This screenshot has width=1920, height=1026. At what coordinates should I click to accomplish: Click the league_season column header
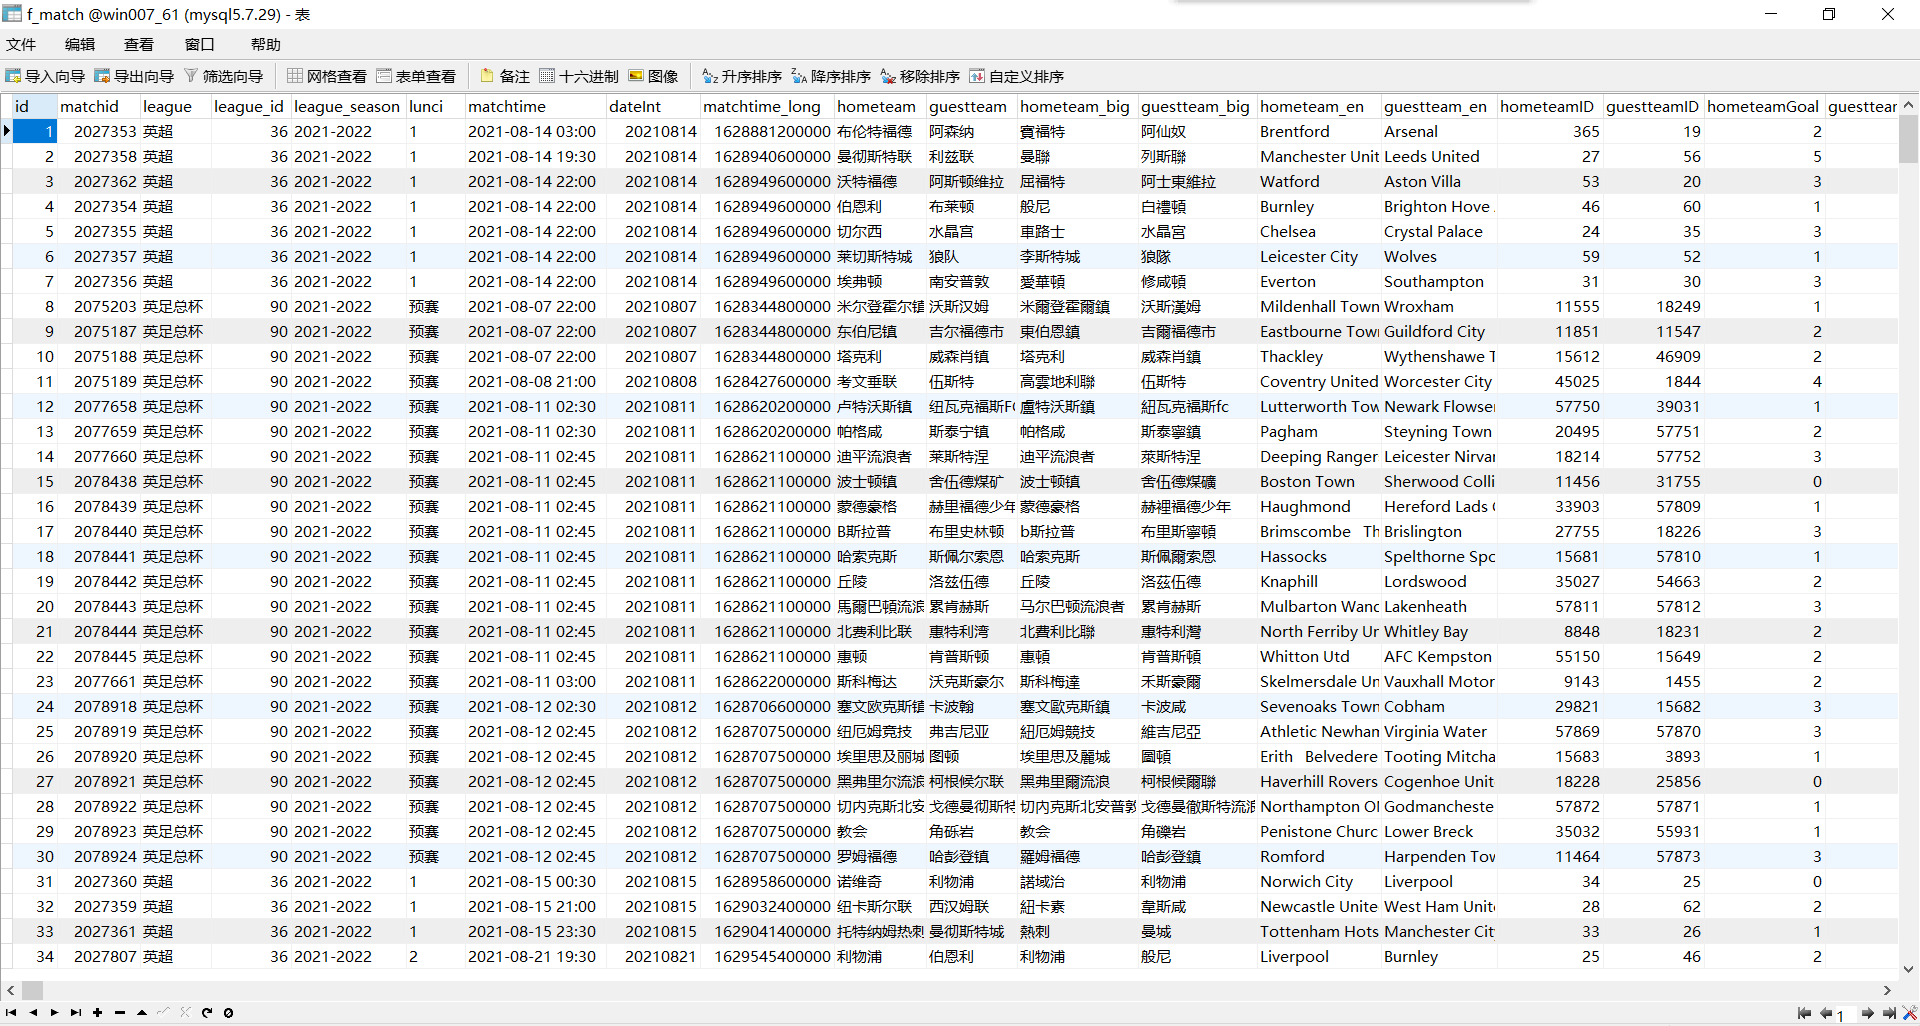(x=348, y=106)
